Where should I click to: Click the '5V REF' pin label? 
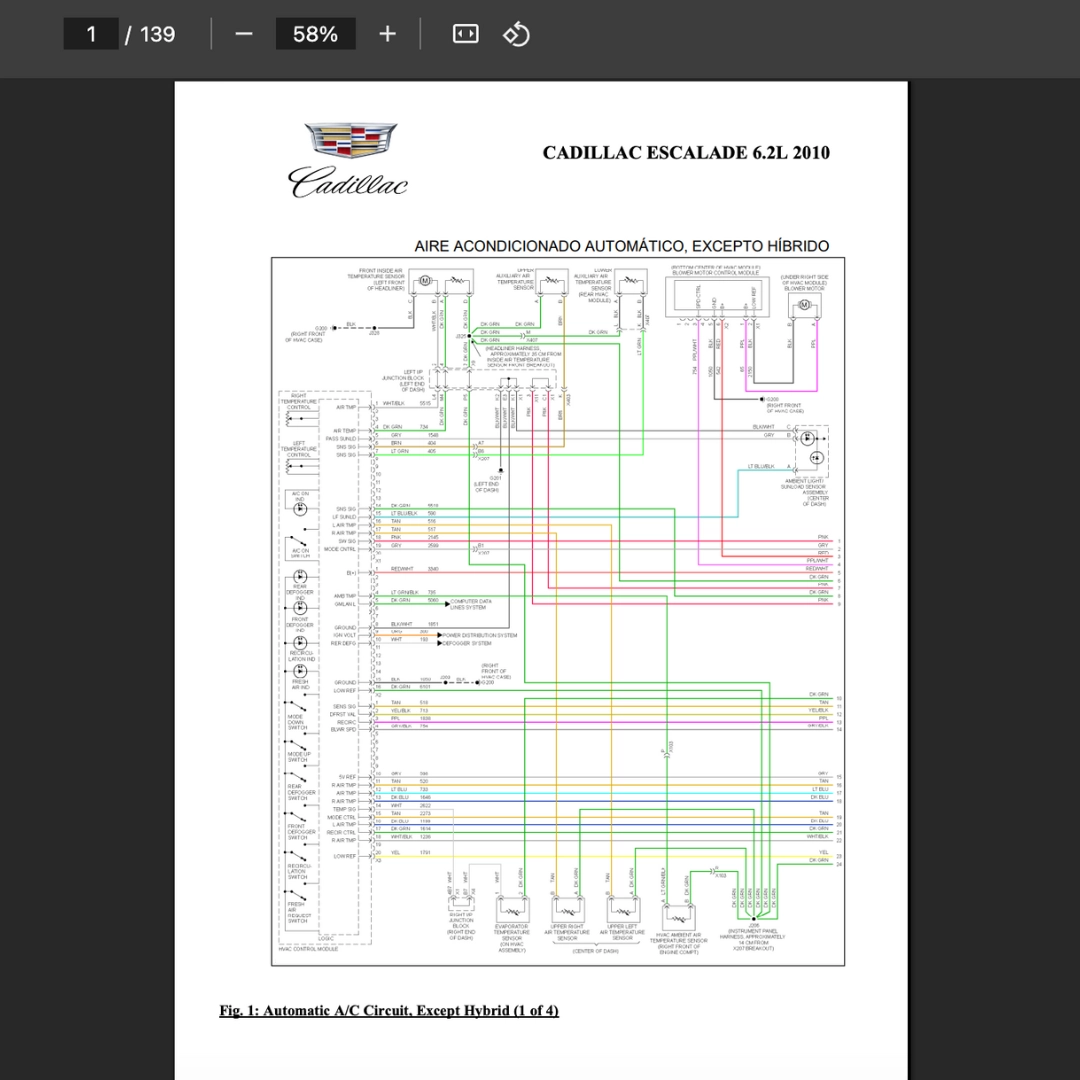(x=347, y=777)
